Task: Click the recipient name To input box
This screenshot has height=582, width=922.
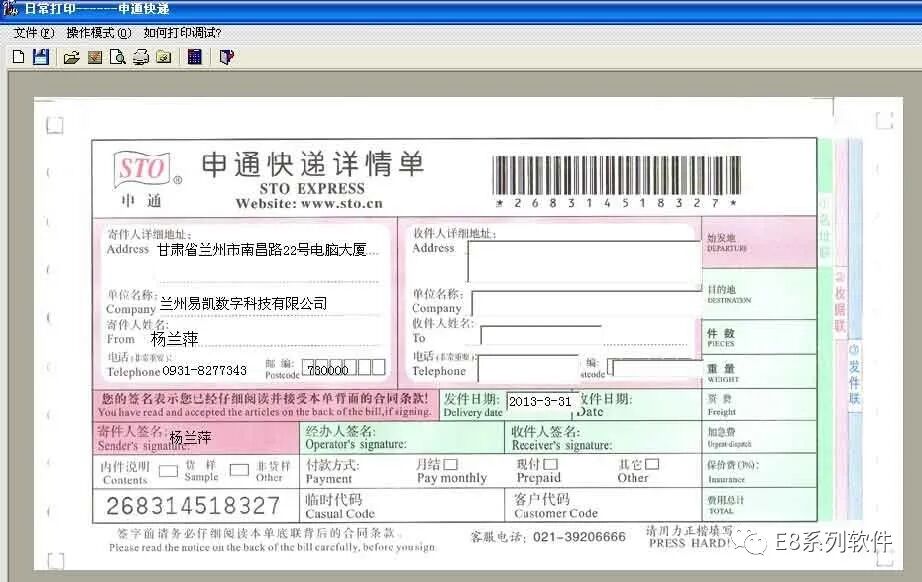Action: [x=541, y=336]
